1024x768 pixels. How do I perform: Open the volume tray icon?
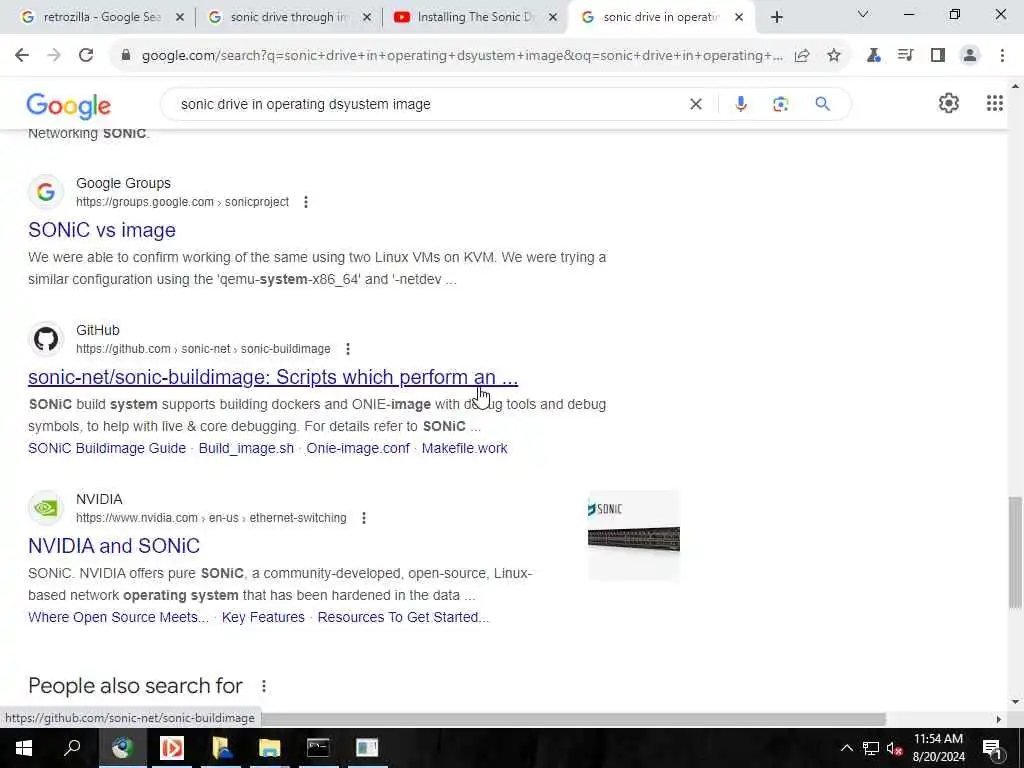coord(894,748)
